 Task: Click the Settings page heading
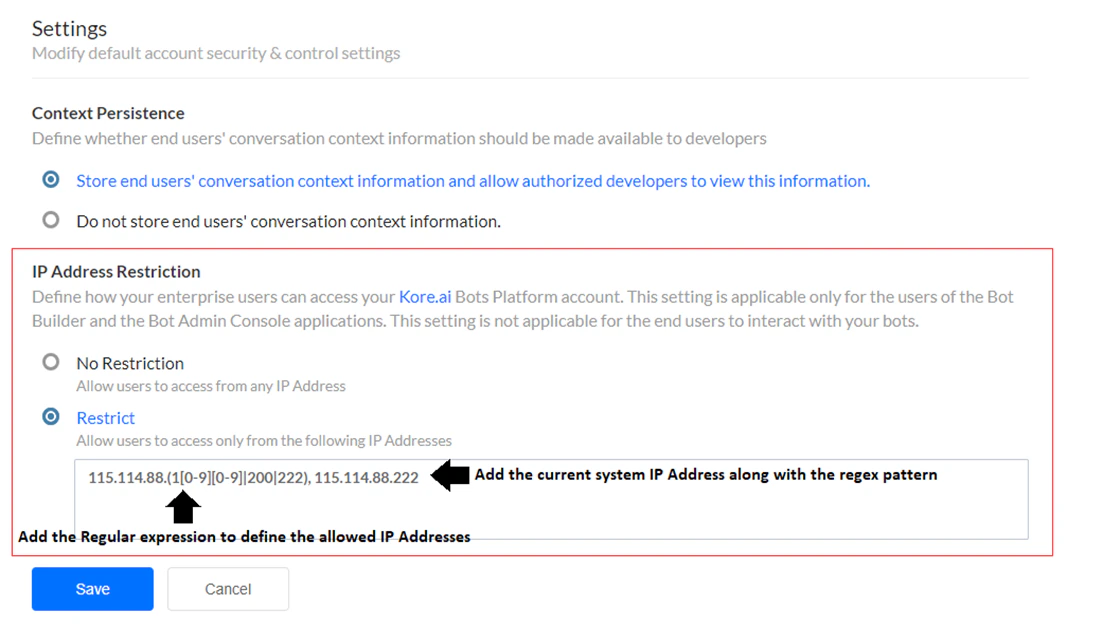69,28
